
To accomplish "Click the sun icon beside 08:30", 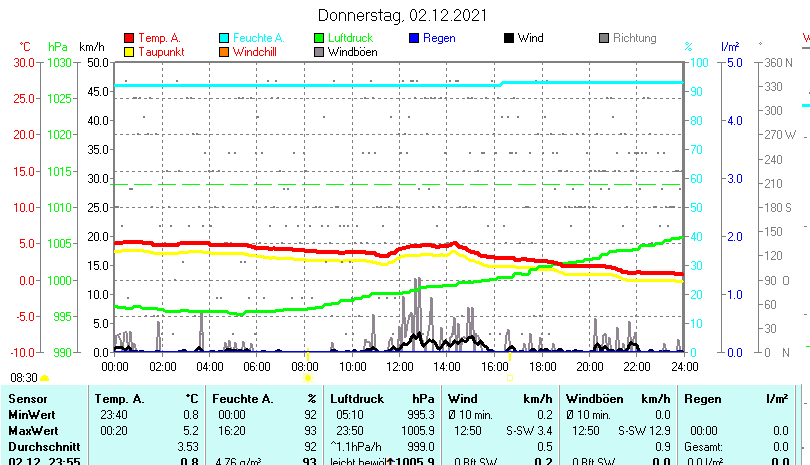I will 45,378.
